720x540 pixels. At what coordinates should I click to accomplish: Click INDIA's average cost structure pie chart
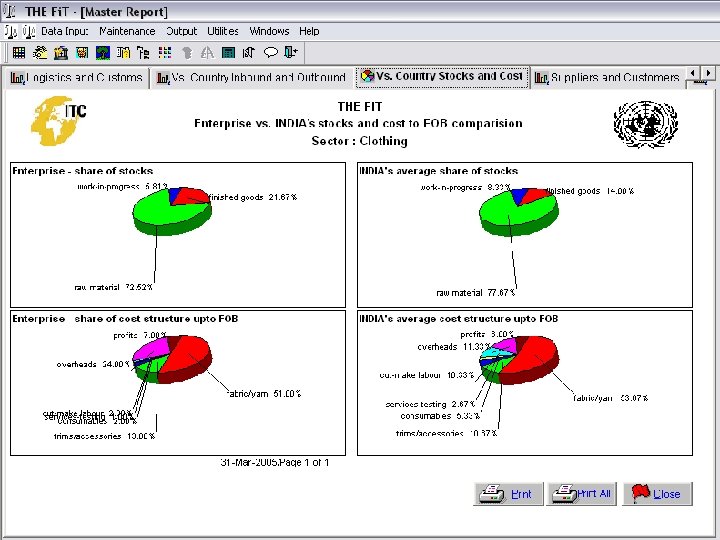click(519, 360)
